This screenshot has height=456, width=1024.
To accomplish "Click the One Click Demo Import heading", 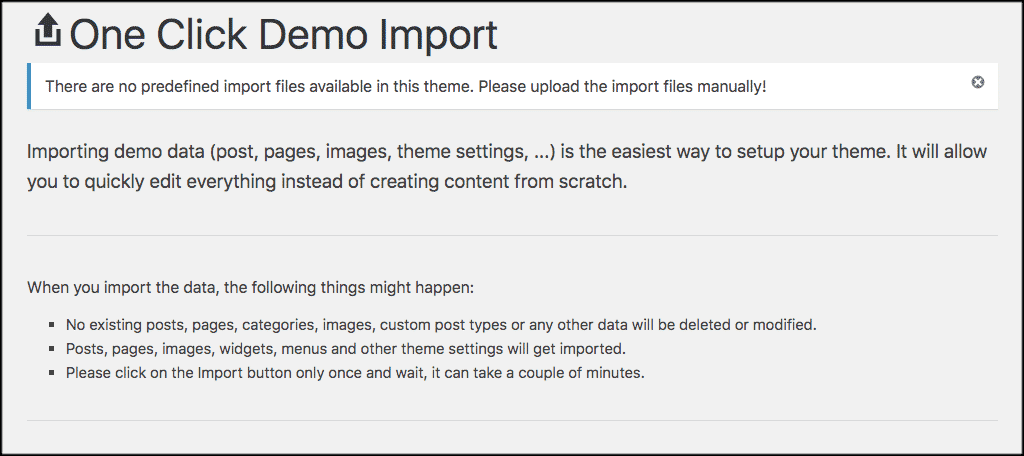I will click(x=283, y=35).
